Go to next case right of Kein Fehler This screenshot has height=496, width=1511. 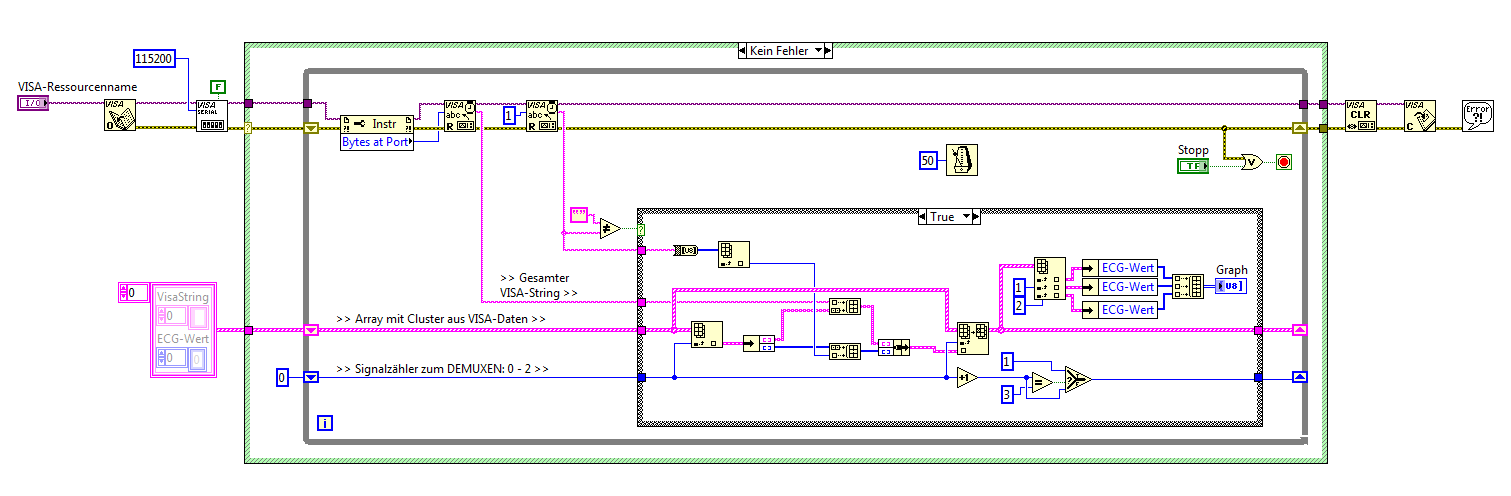point(828,50)
